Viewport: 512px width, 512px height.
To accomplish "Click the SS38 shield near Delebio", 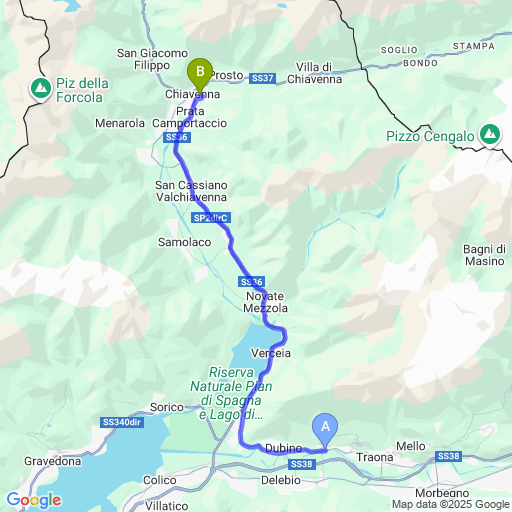I will click(x=301, y=464).
